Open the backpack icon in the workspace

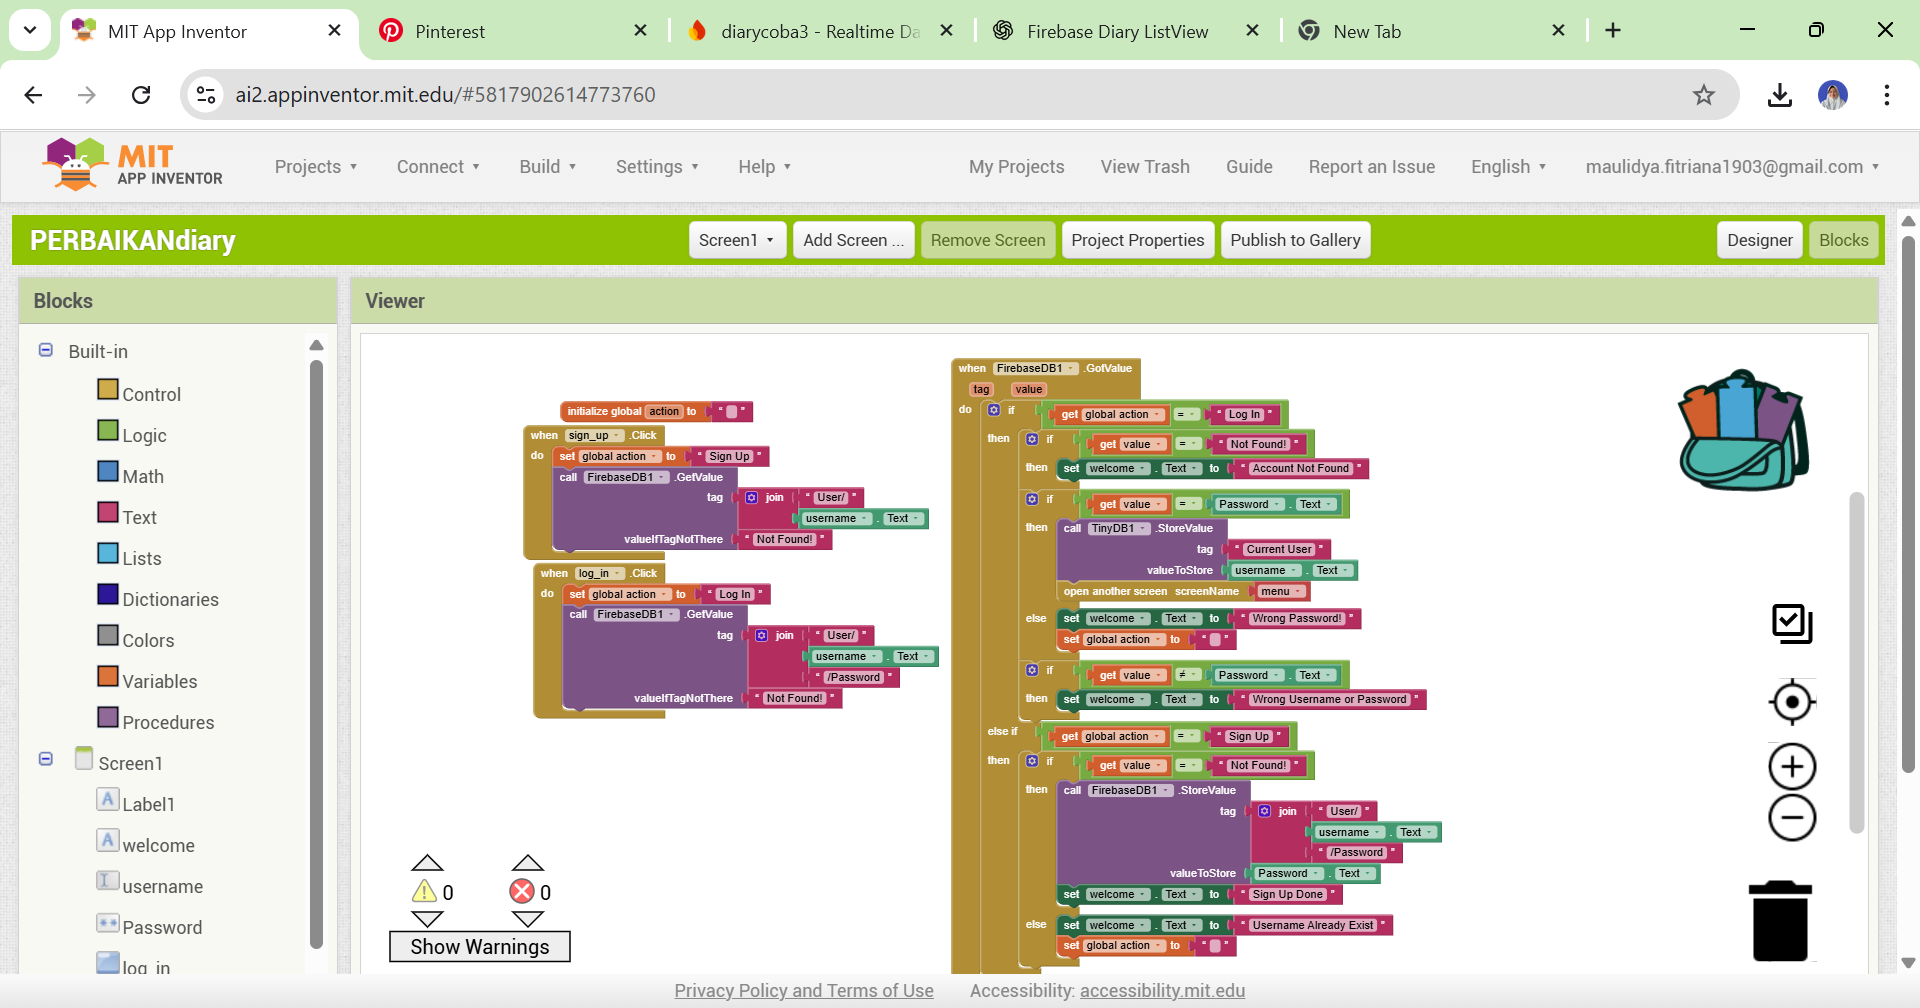[1743, 431]
